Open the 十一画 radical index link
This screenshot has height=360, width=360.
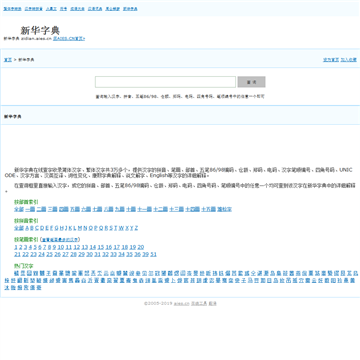(144, 209)
